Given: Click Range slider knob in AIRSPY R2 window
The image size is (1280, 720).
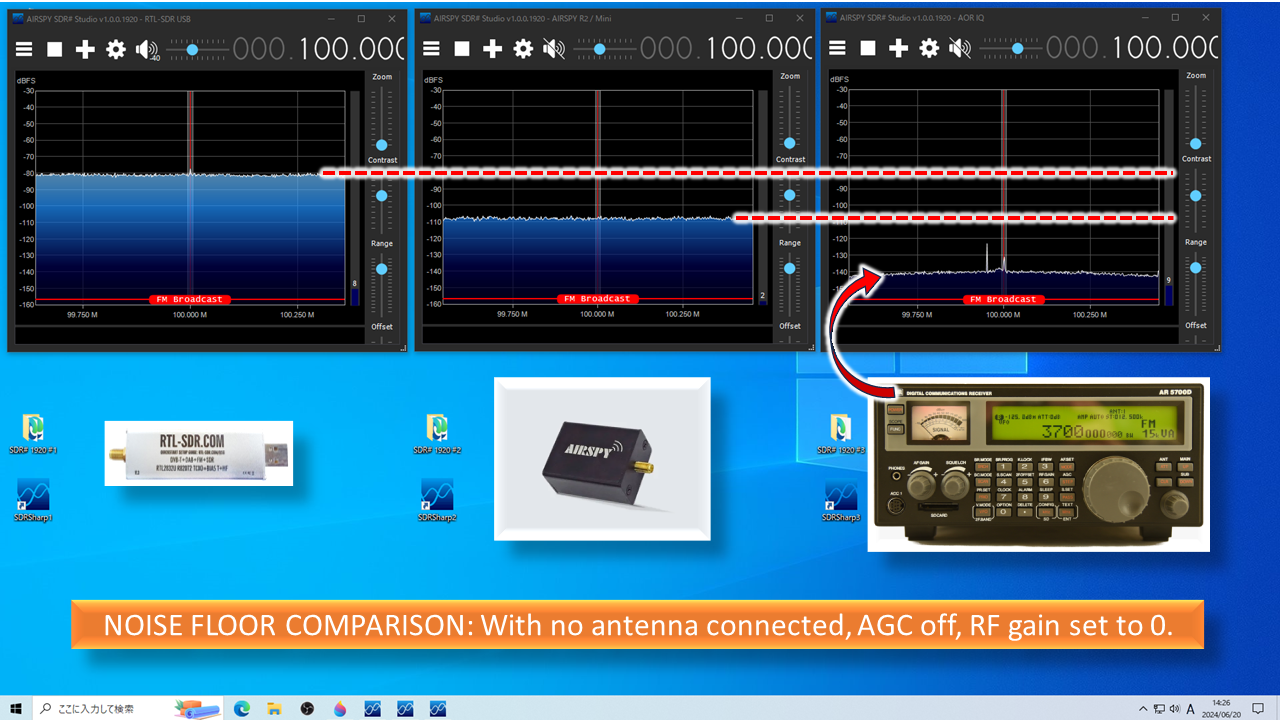Looking at the screenshot, I should (x=790, y=268).
